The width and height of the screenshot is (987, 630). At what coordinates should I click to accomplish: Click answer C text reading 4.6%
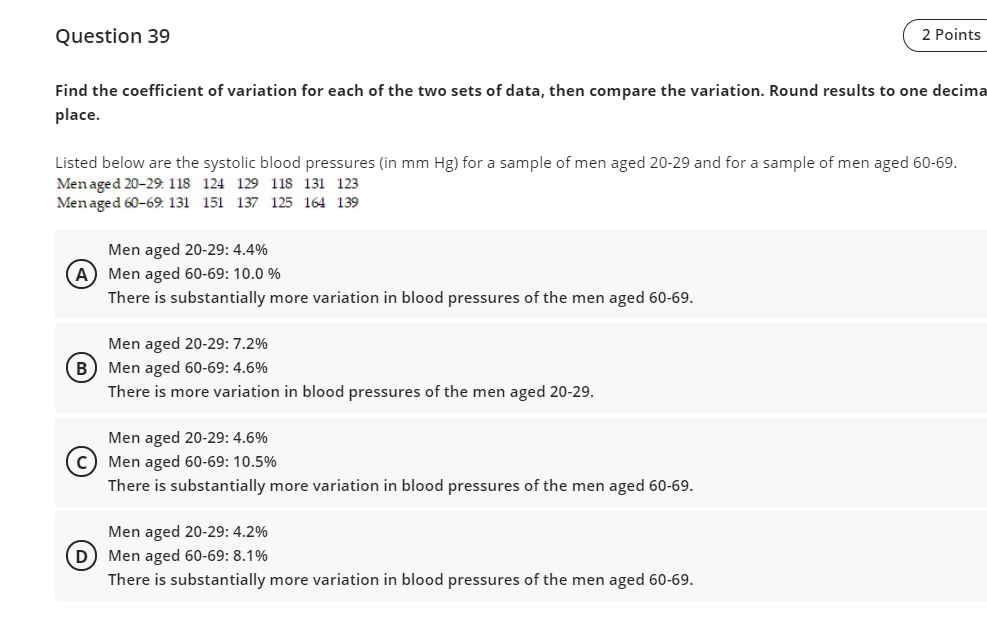tap(187, 438)
